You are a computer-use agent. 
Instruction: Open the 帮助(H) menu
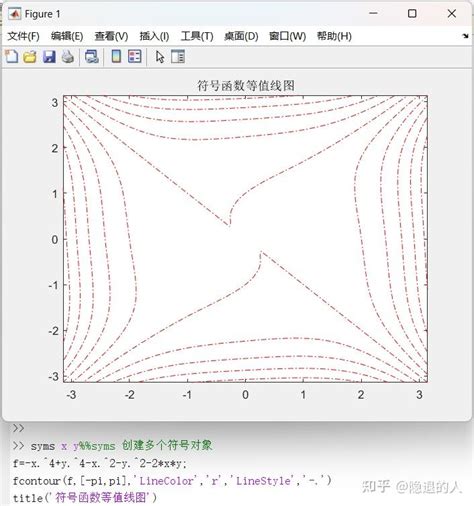pyautogui.click(x=334, y=36)
